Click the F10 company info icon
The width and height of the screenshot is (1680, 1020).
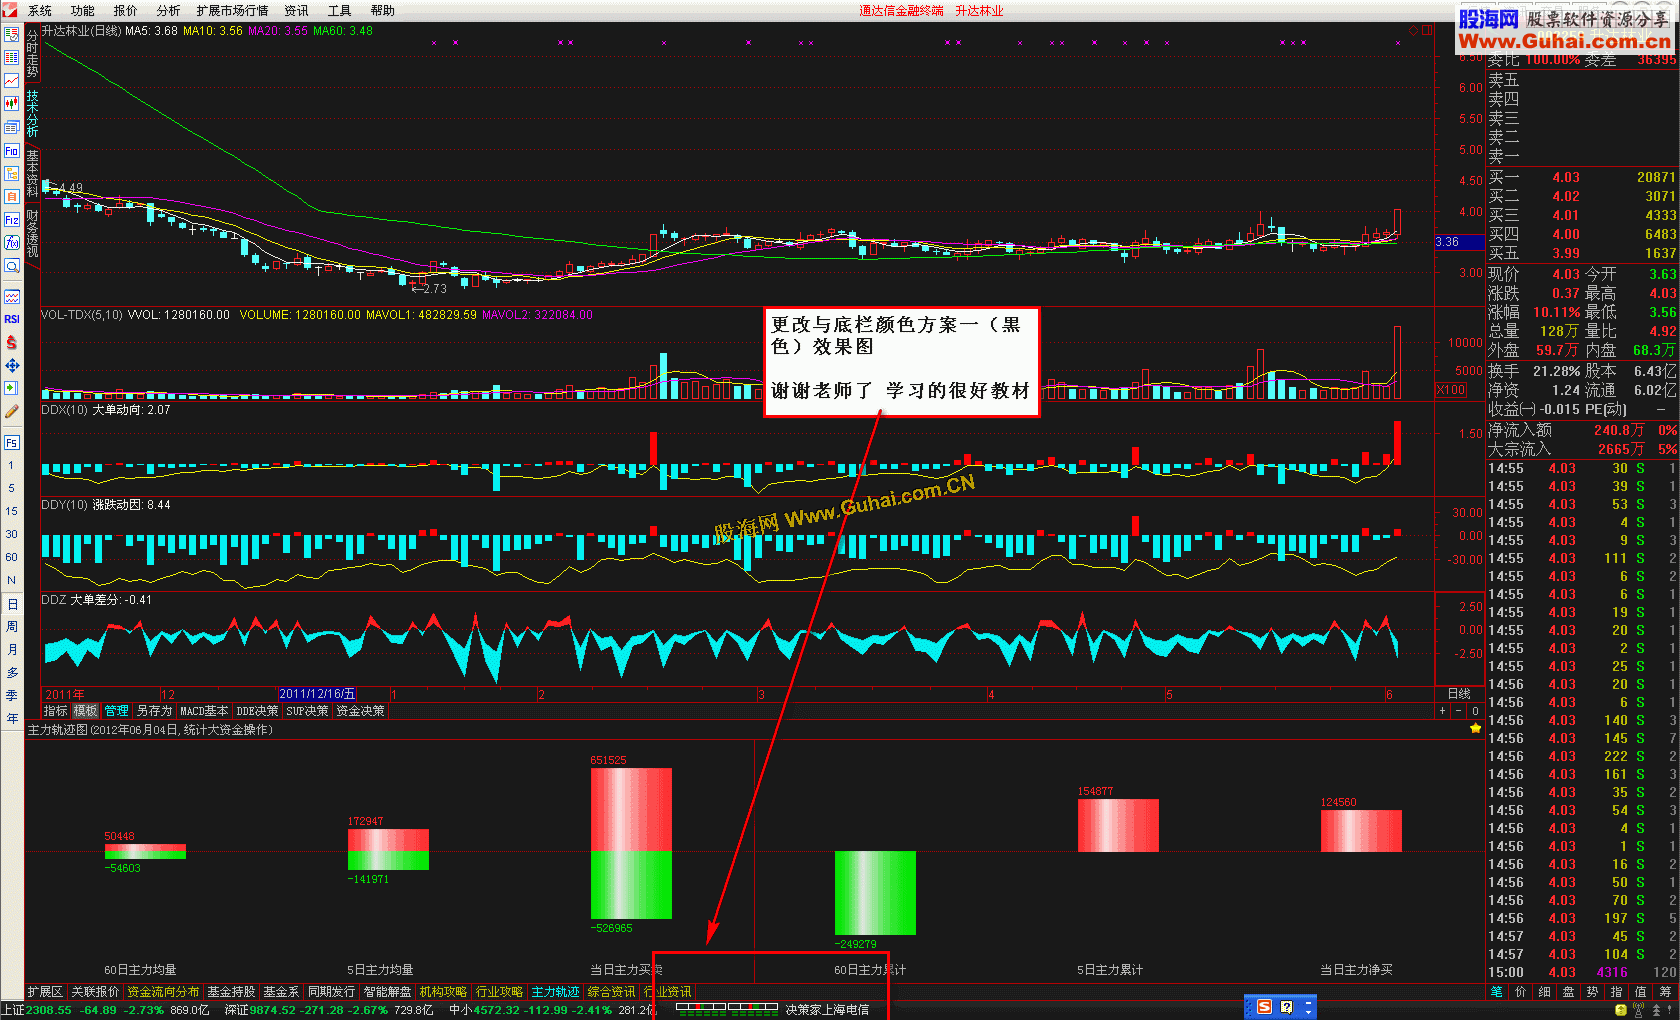click(x=12, y=151)
